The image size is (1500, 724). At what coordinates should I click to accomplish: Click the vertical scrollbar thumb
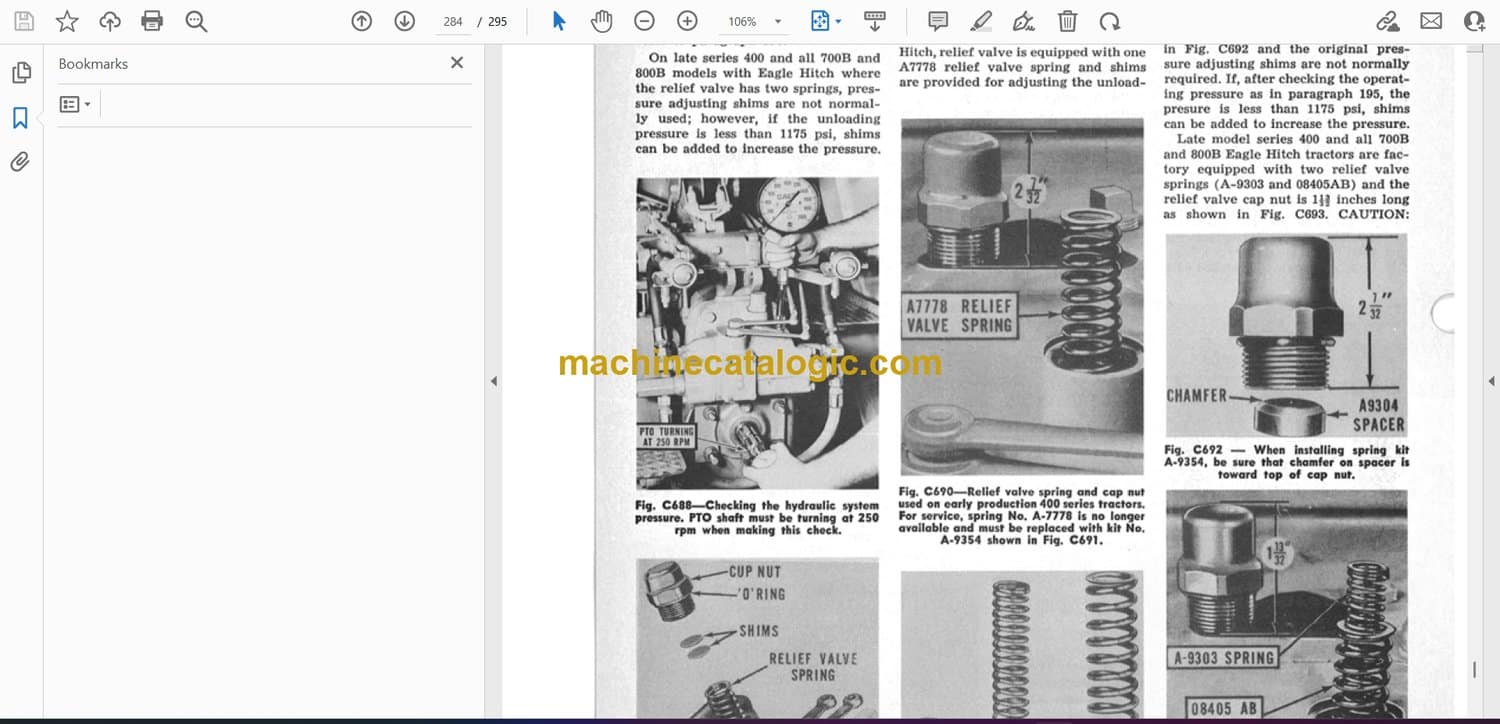pos(1475,670)
